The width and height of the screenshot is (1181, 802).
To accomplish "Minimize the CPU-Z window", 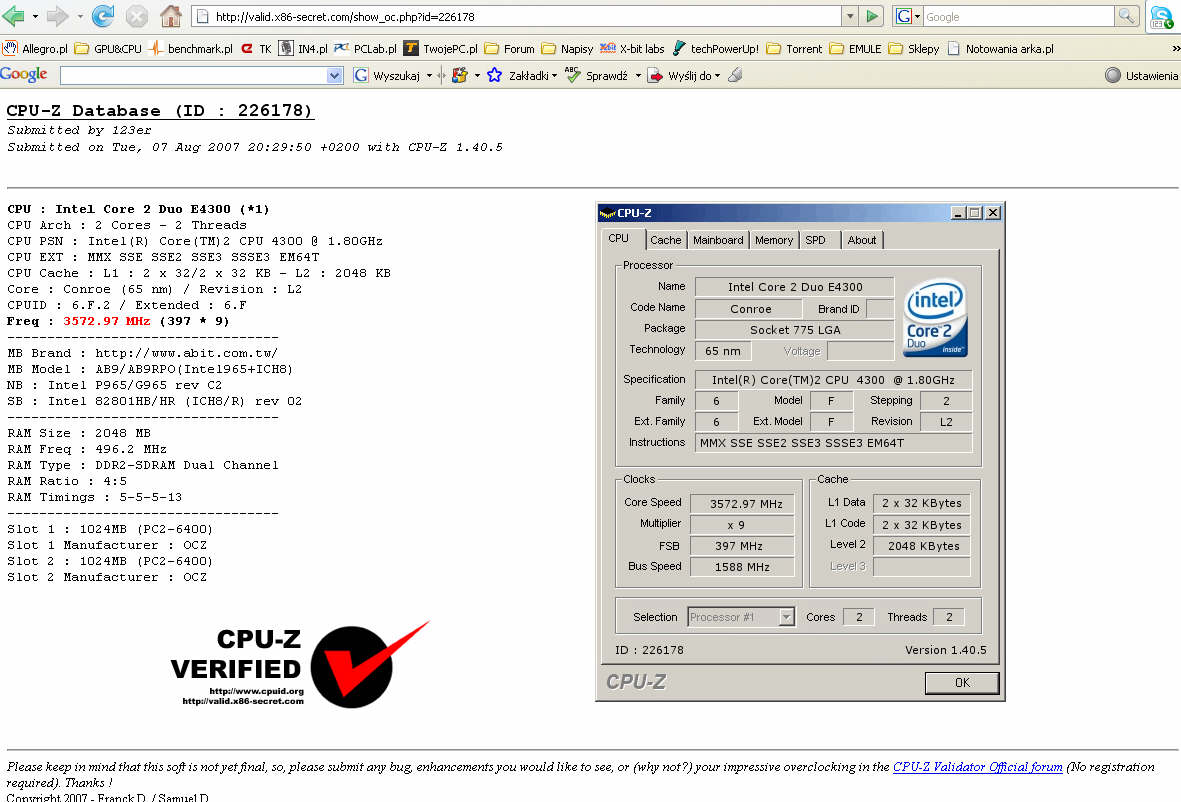I will (957, 213).
